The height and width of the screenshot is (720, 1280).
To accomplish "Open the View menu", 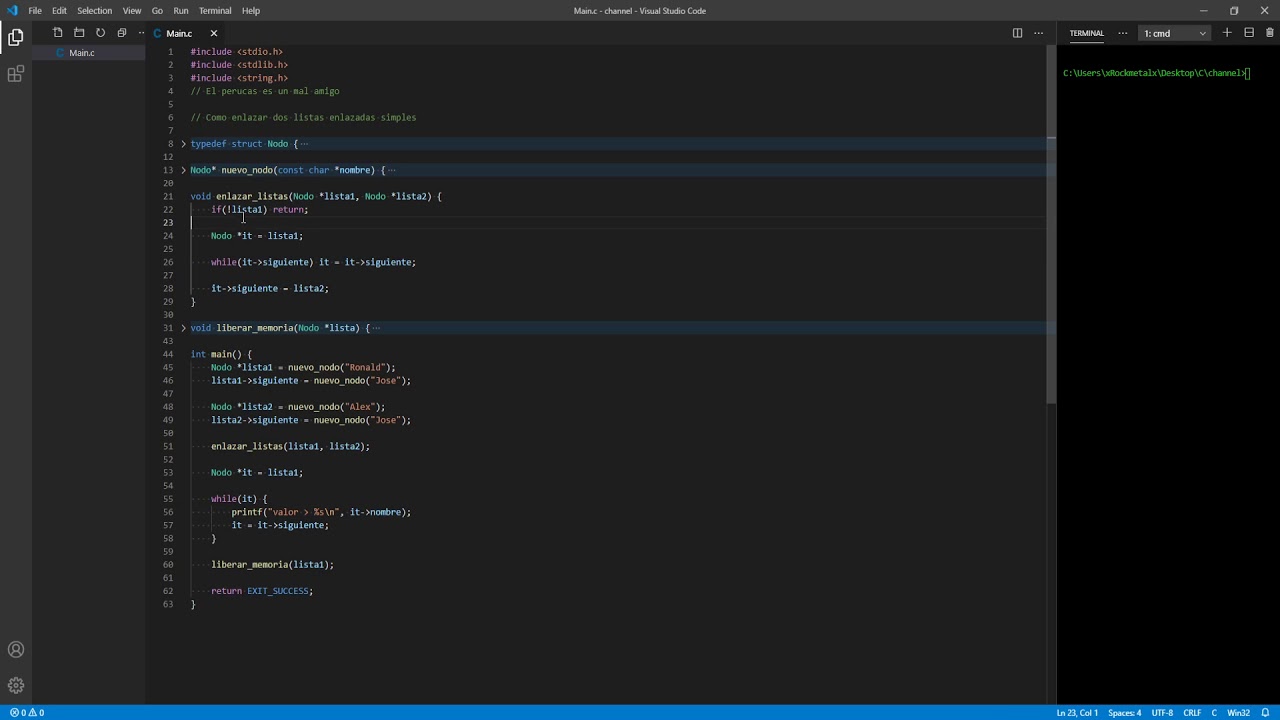I will click(x=132, y=11).
